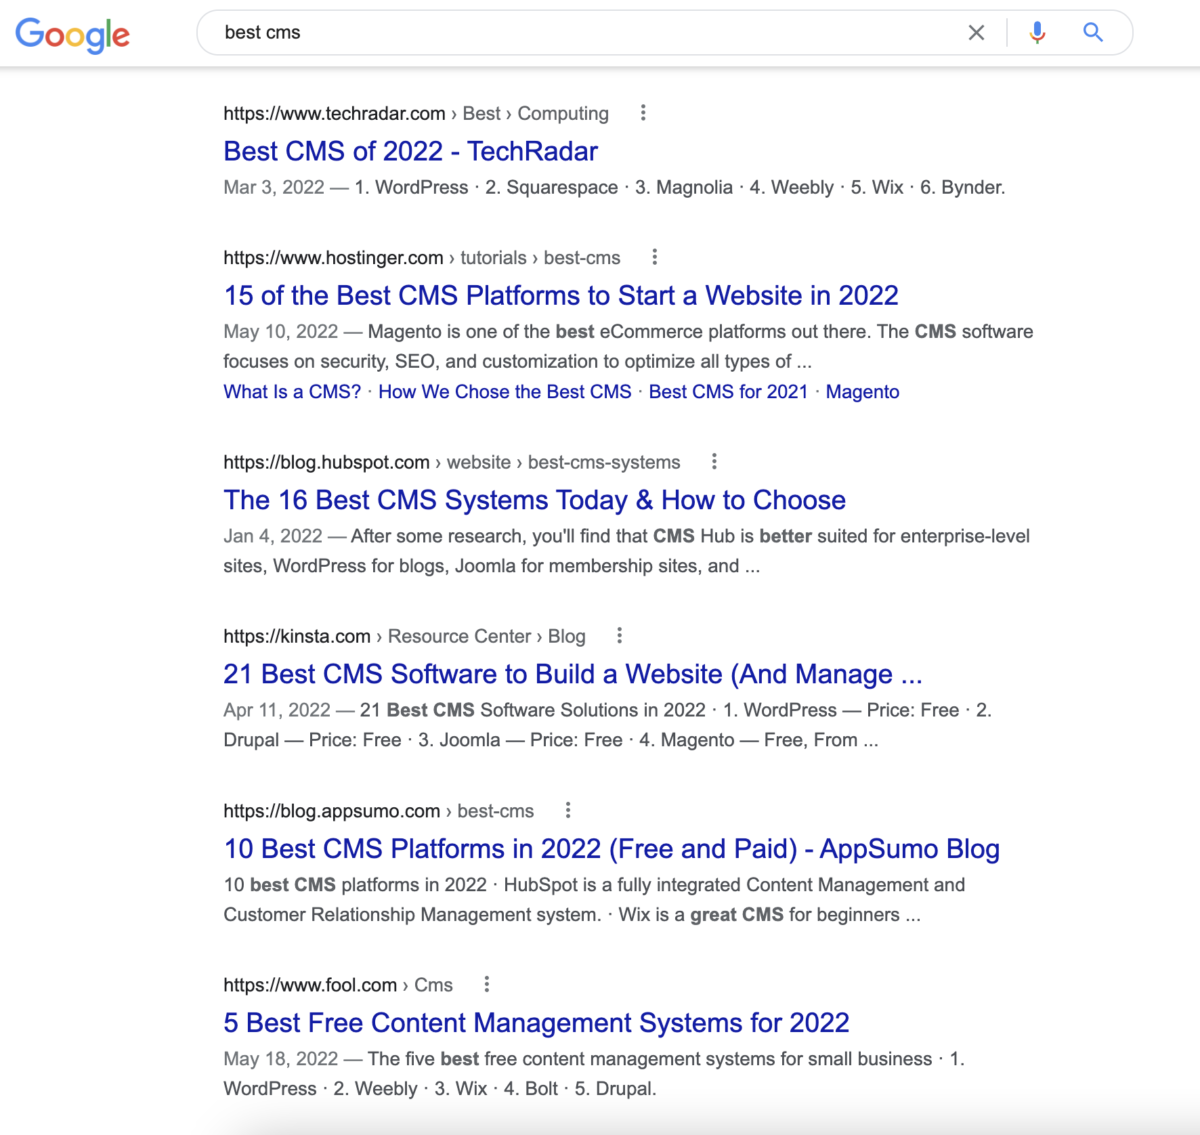The height and width of the screenshot is (1135, 1200).
Task: Open the three-dot menu on the Hostinger result
Action: point(654,257)
